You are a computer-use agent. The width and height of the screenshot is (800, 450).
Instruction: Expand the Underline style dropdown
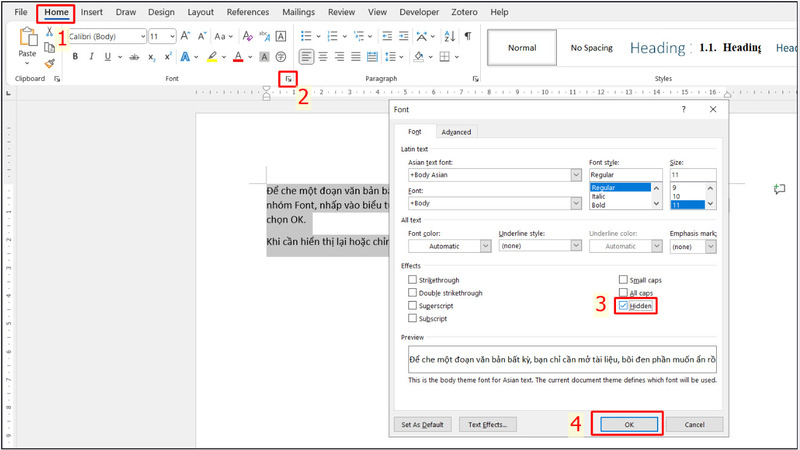[578, 245]
